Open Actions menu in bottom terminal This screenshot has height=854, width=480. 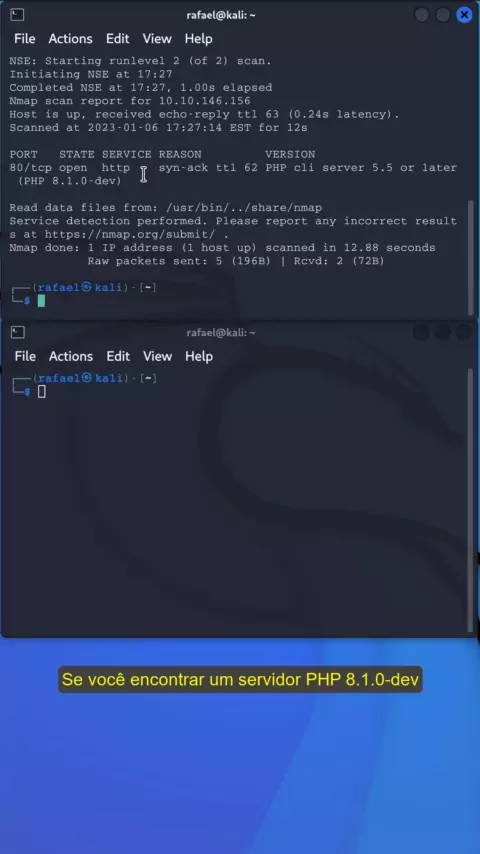click(71, 356)
